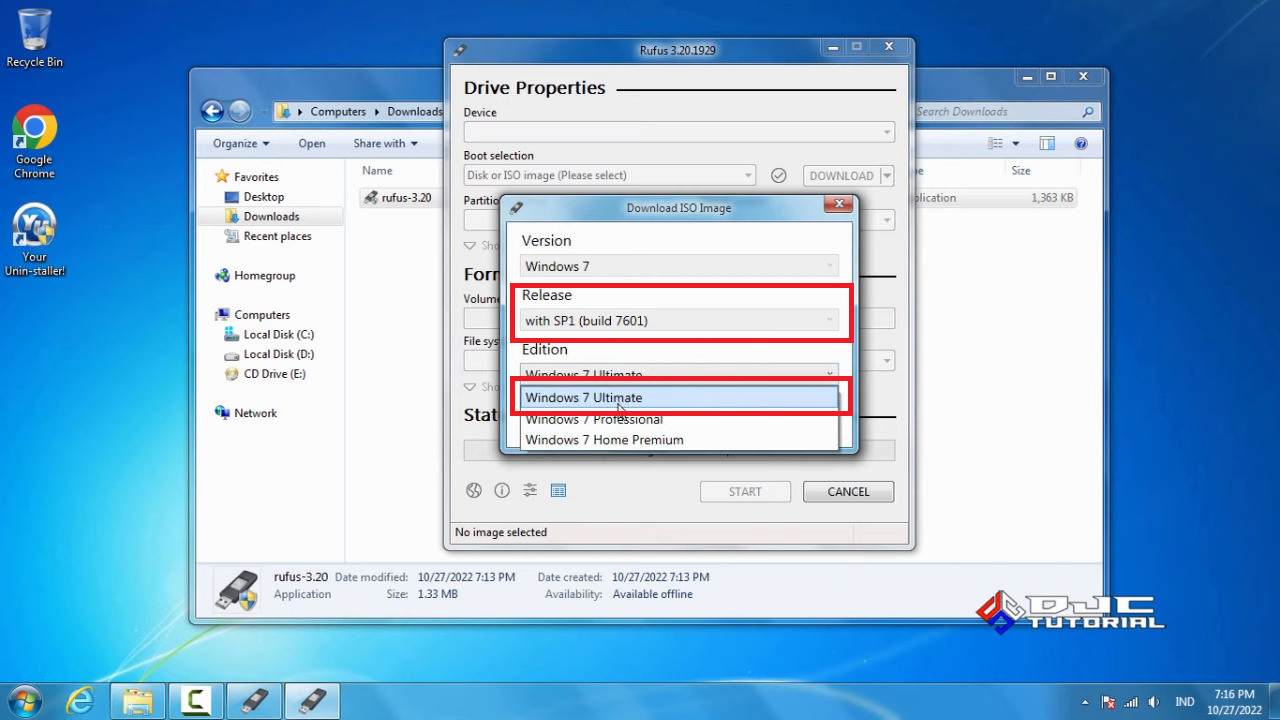Select Favorites in Explorer navigation pane

[x=256, y=177]
